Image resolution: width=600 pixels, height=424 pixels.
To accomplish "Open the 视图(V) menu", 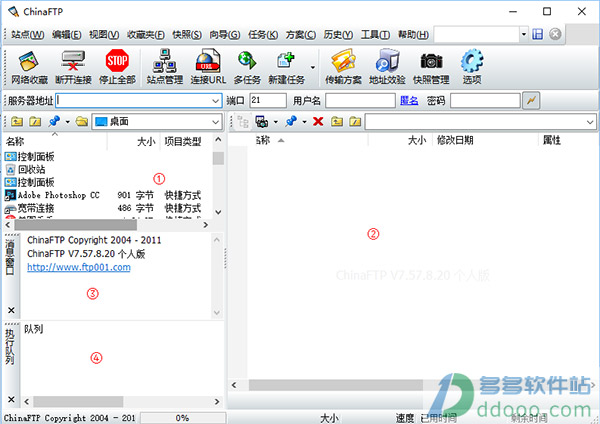I will (x=104, y=34).
